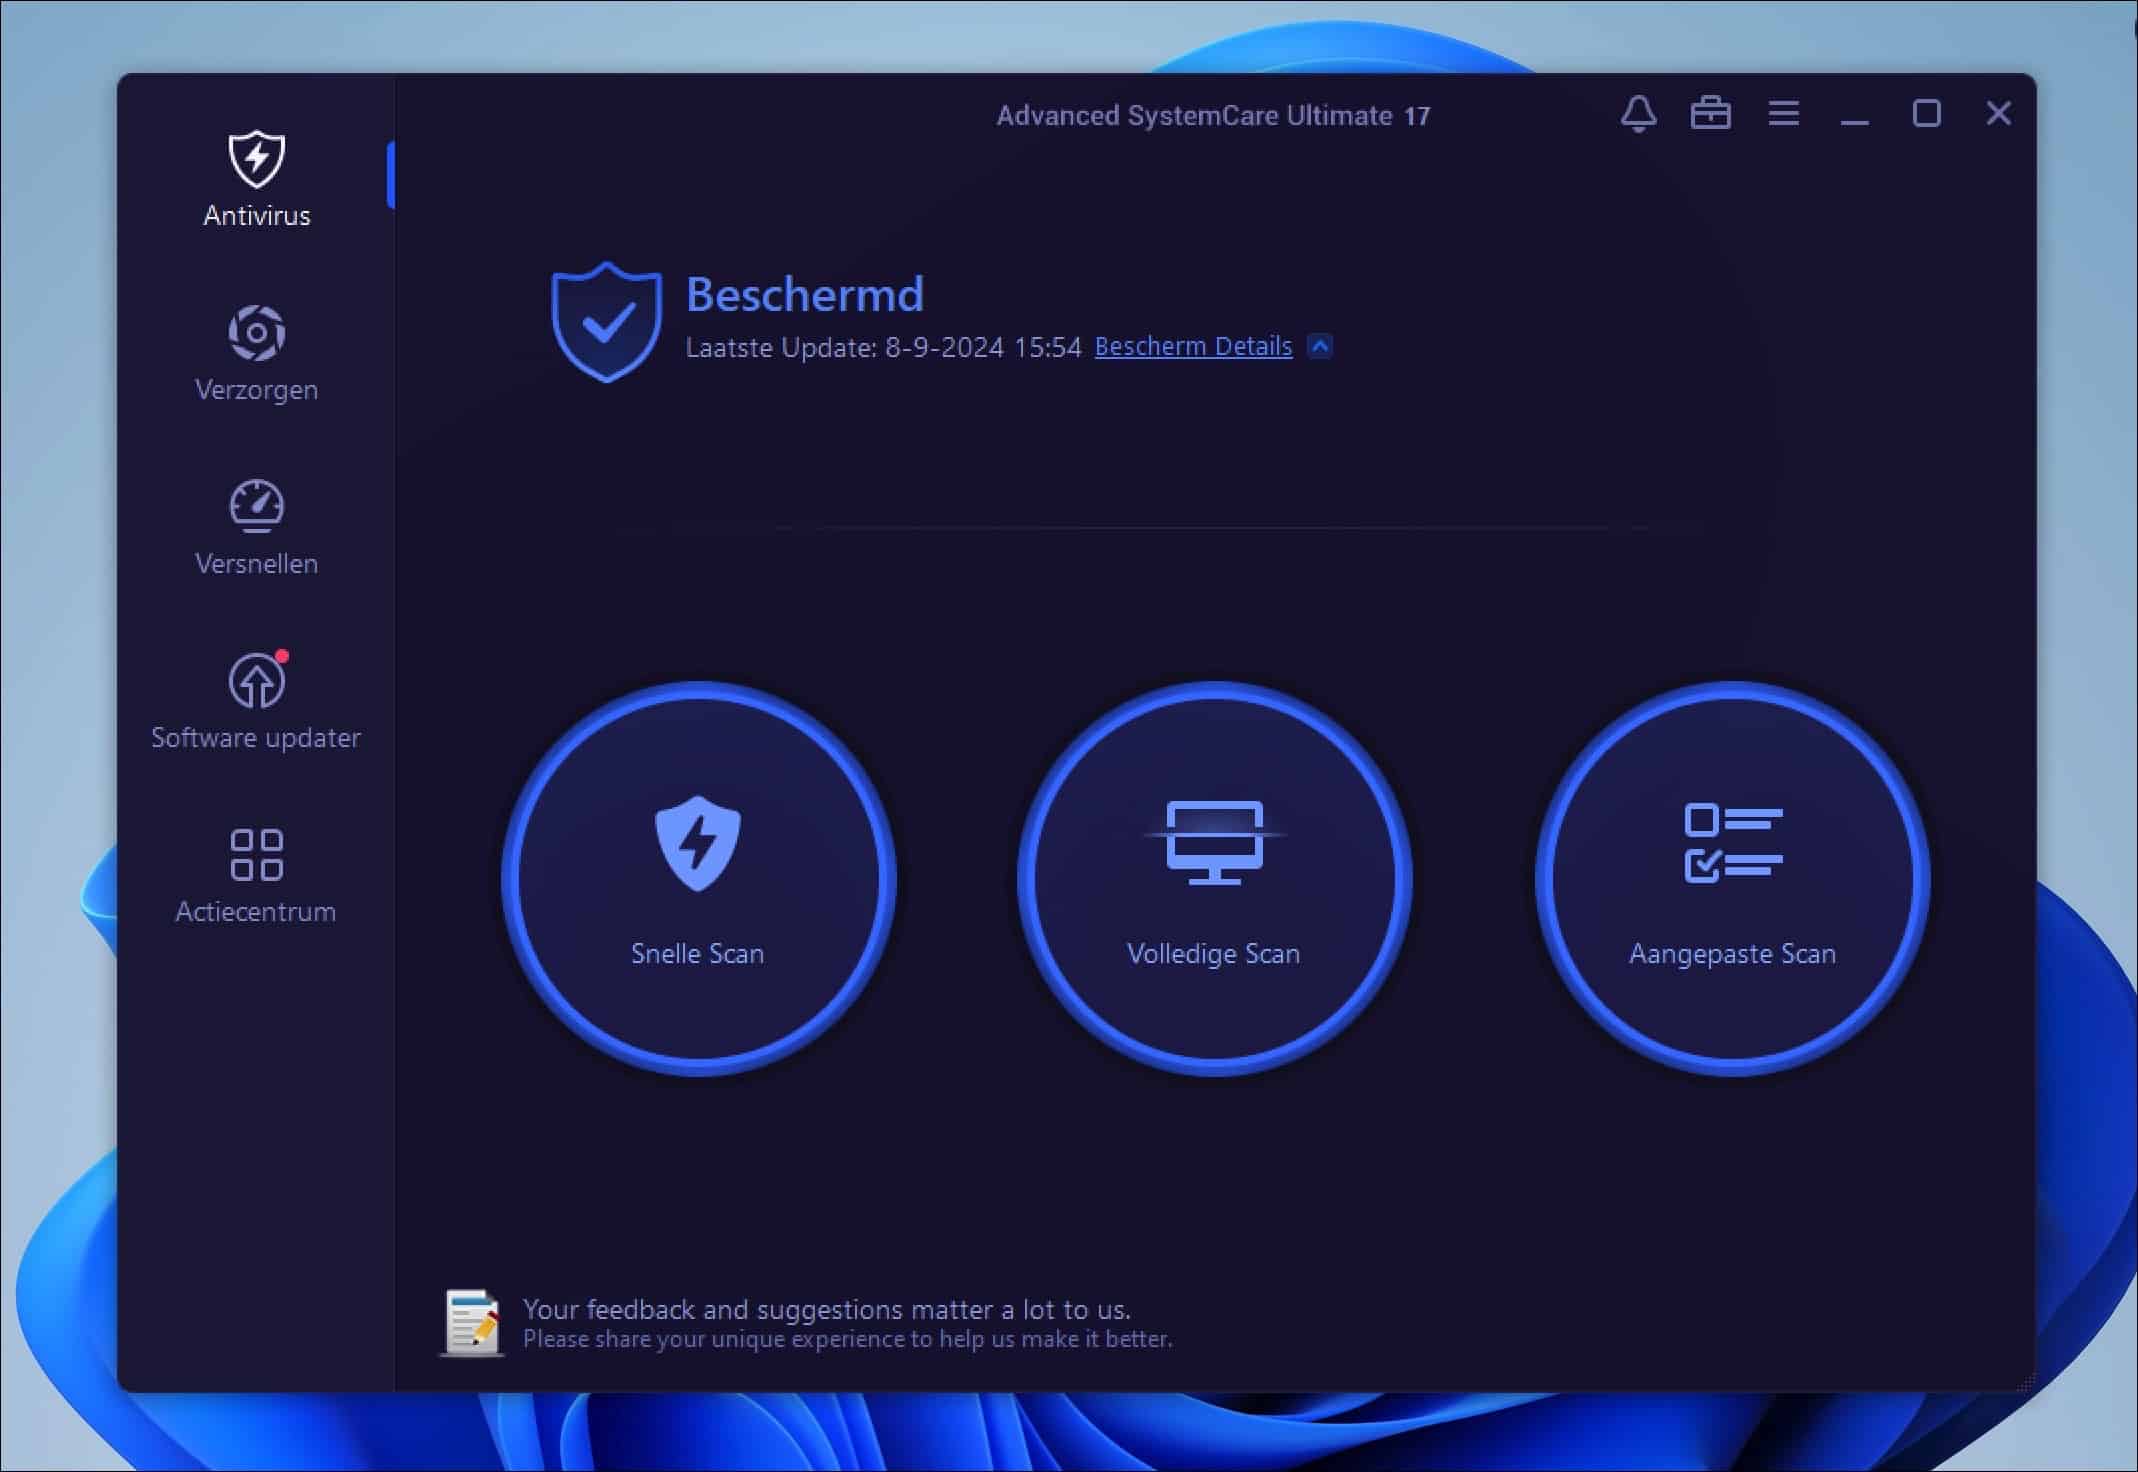Click the feedback notepad icon at the bottom
The width and height of the screenshot is (2138, 1472).
(x=472, y=1322)
